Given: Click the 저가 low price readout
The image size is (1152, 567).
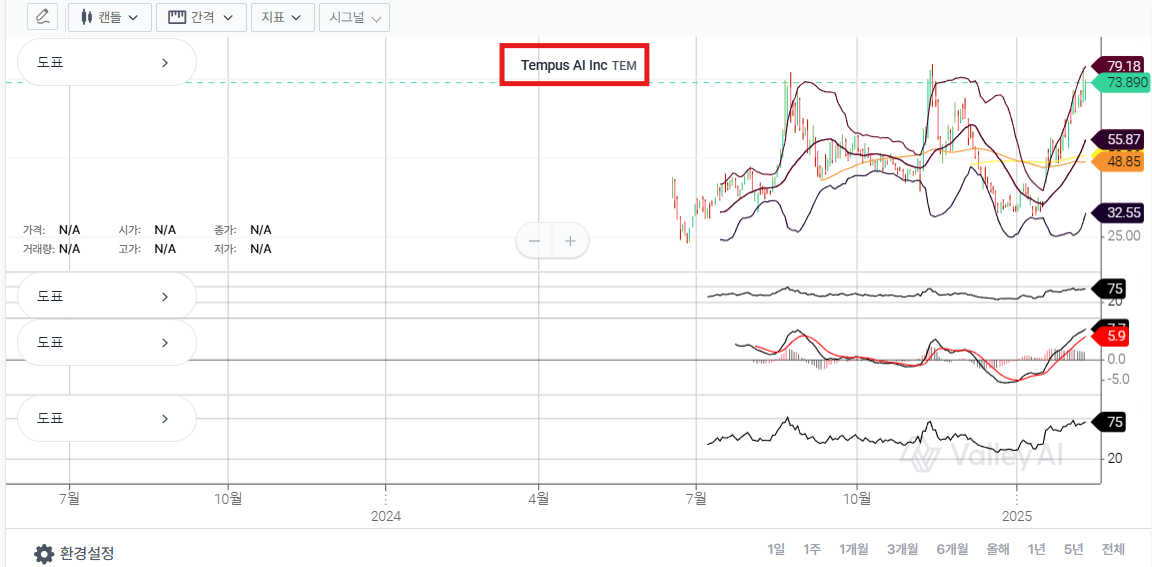Looking at the screenshot, I should [x=243, y=249].
